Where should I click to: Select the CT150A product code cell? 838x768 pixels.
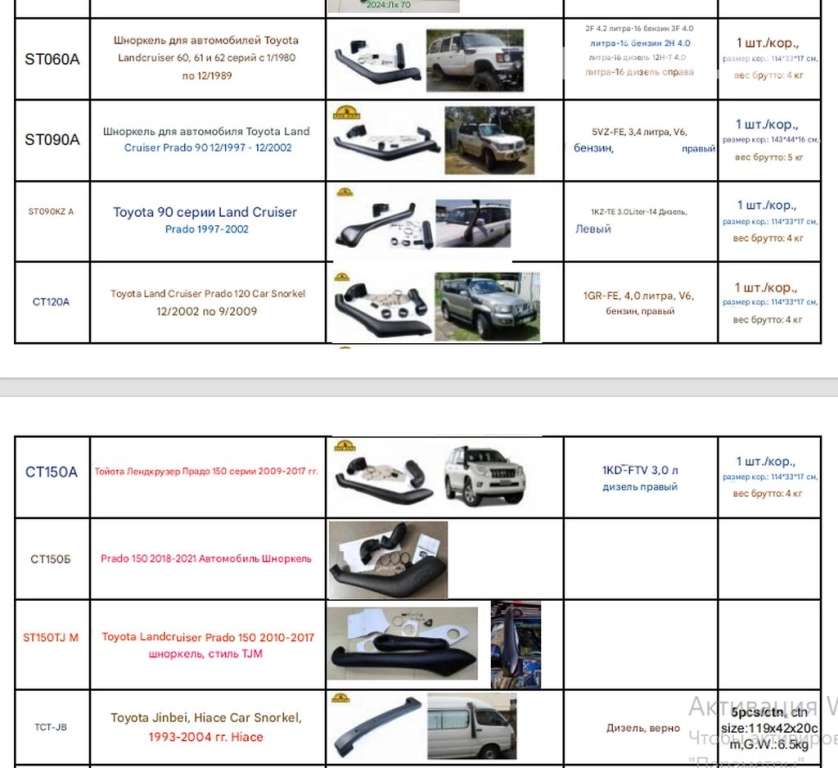52,472
